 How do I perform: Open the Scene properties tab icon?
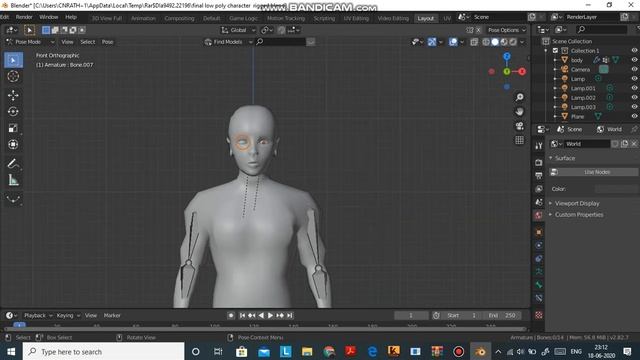[x=539, y=202]
